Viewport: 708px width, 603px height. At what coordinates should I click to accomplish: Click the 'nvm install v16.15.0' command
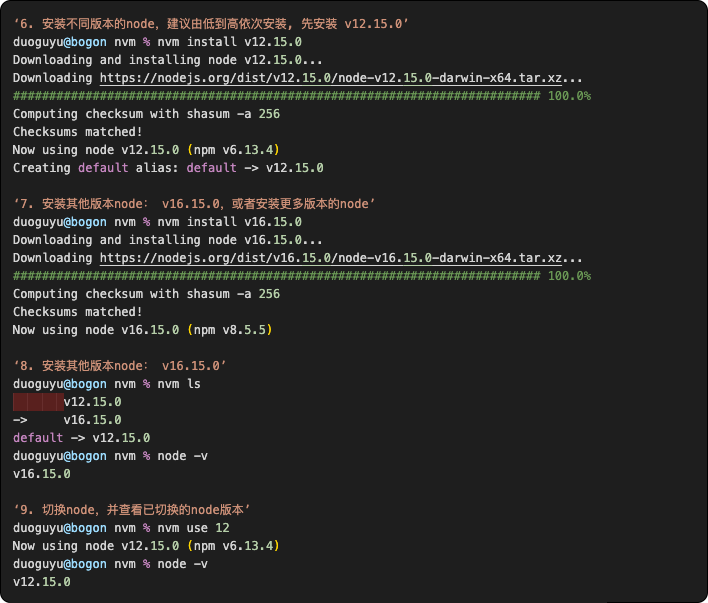point(229,222)
